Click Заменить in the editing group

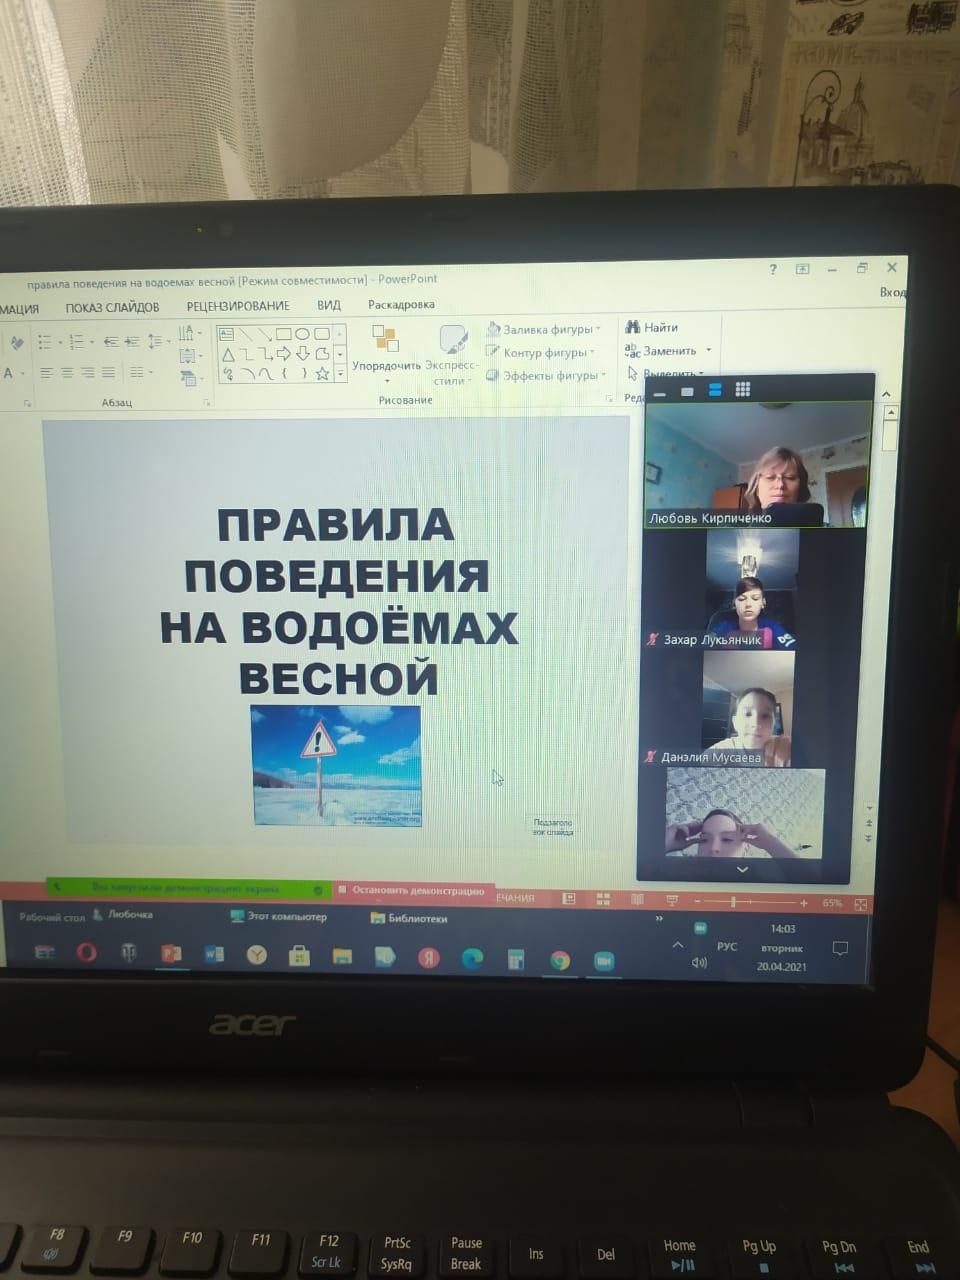(x=668, y=351)
